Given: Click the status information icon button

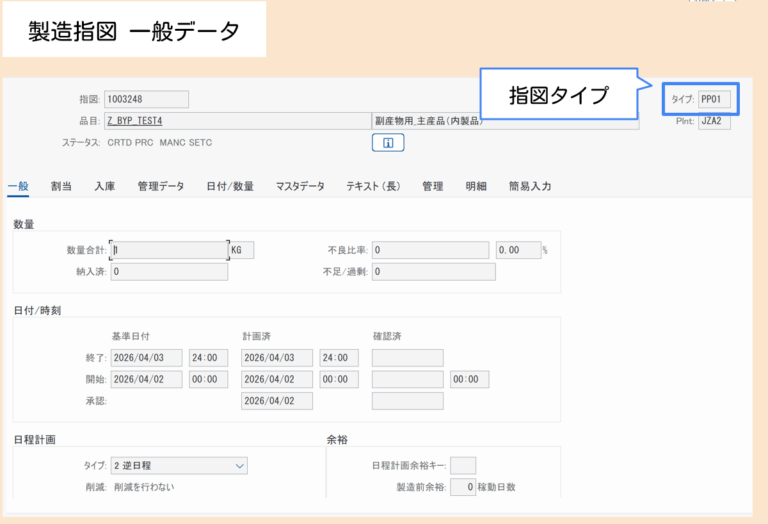Looking at the screenshot, I should (x=388, y=143).
